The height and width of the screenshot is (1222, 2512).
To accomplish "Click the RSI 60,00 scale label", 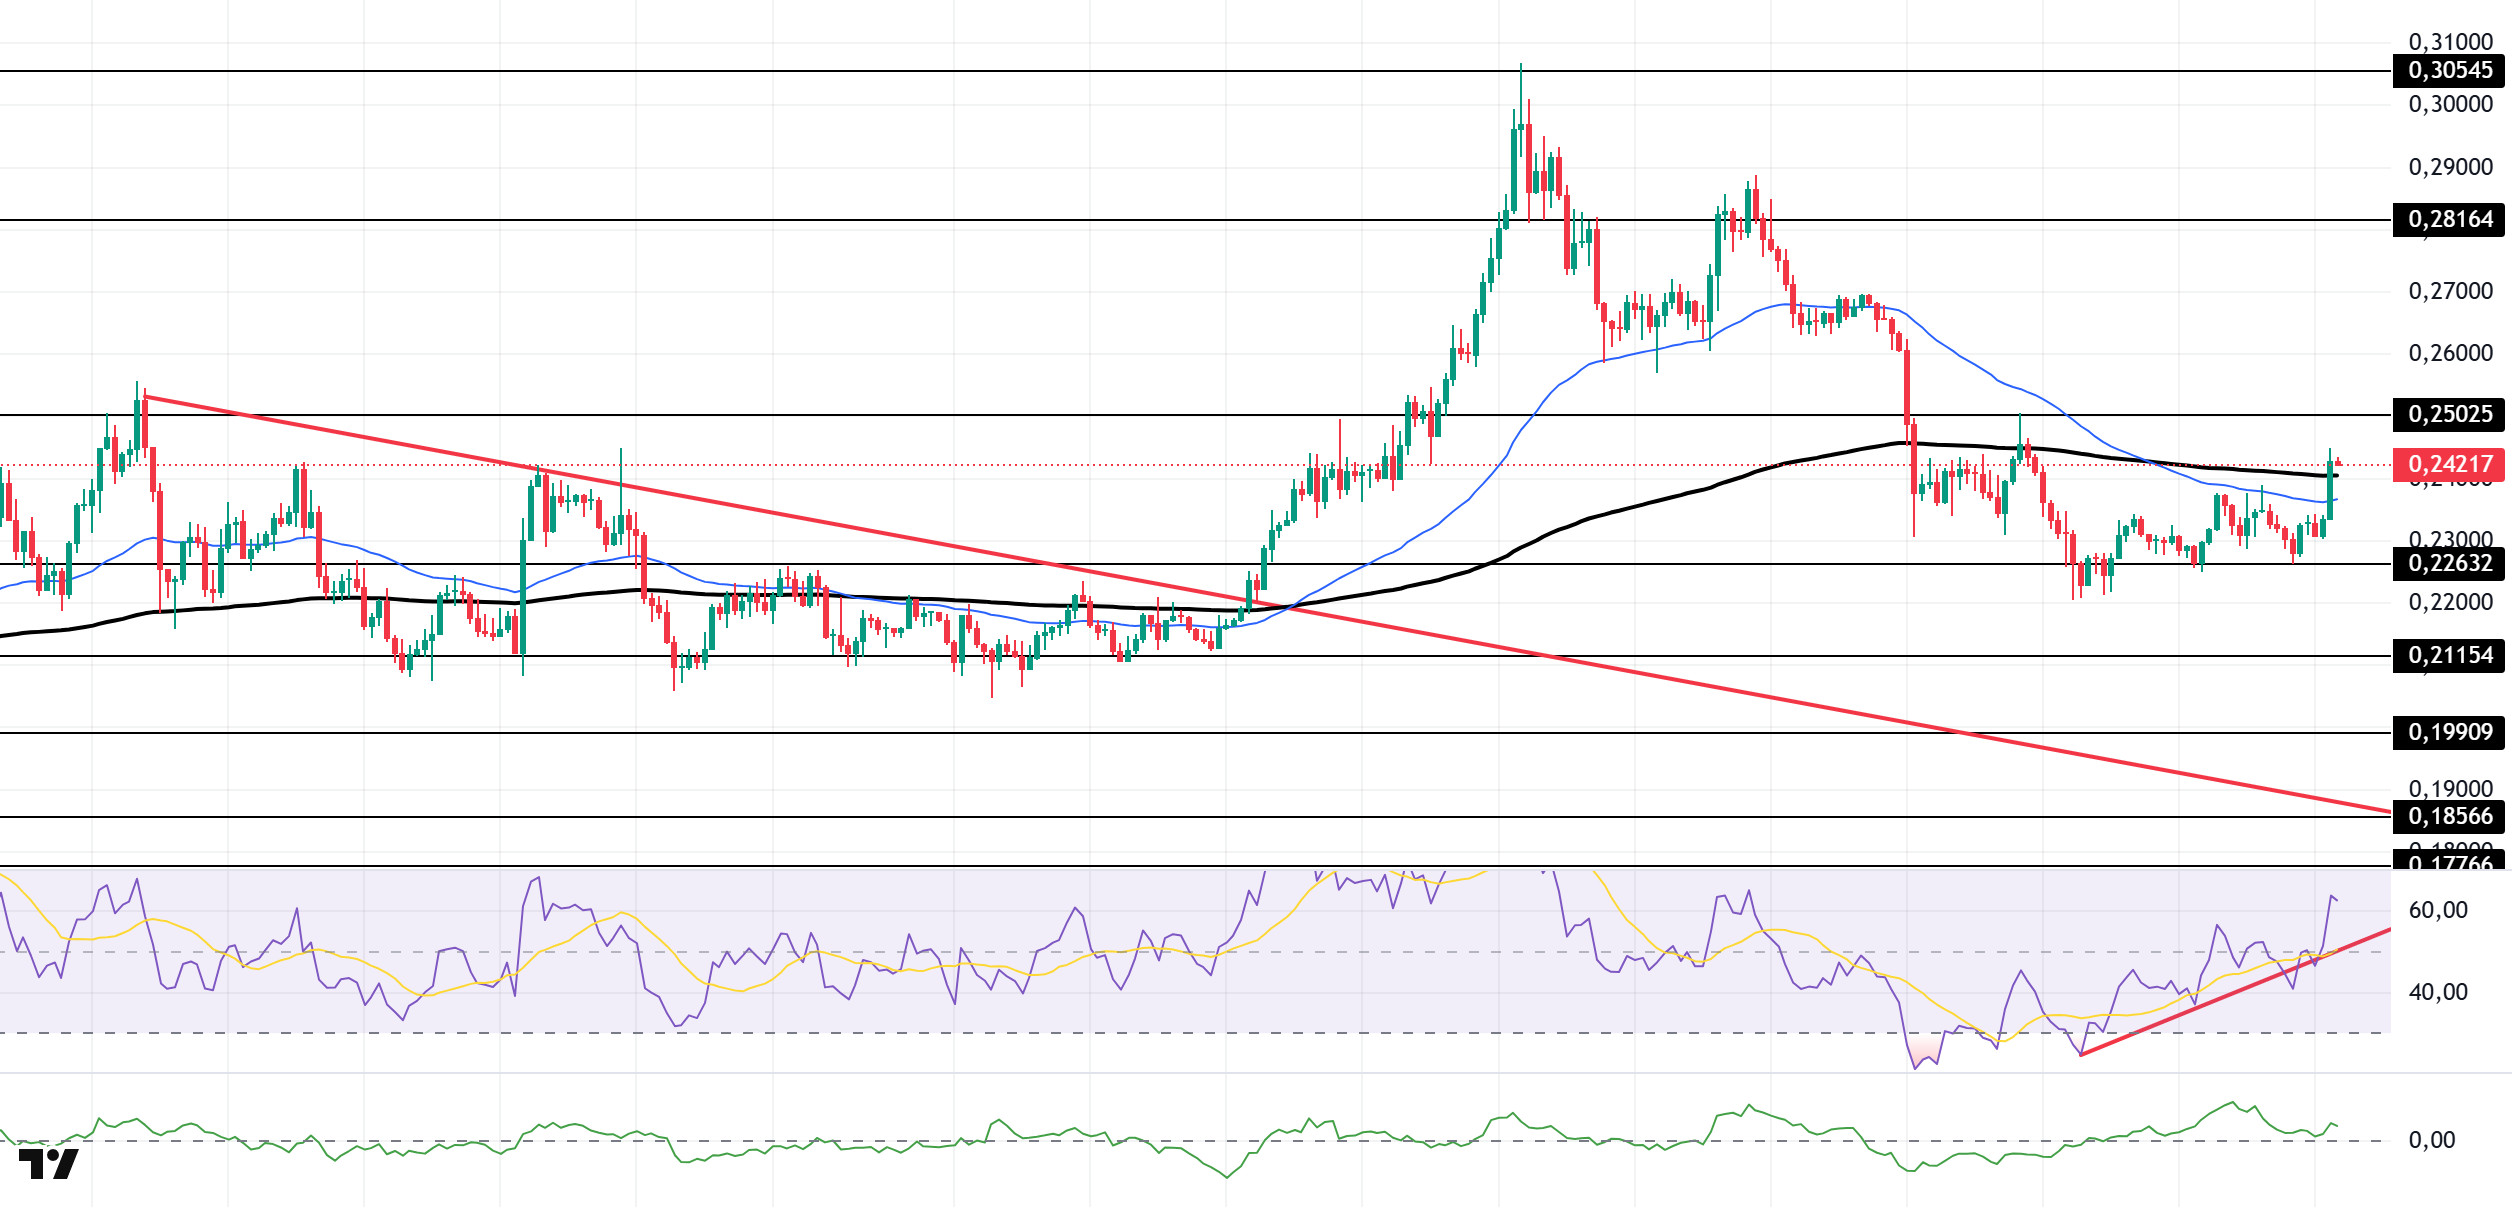I will pos(2437,910).
